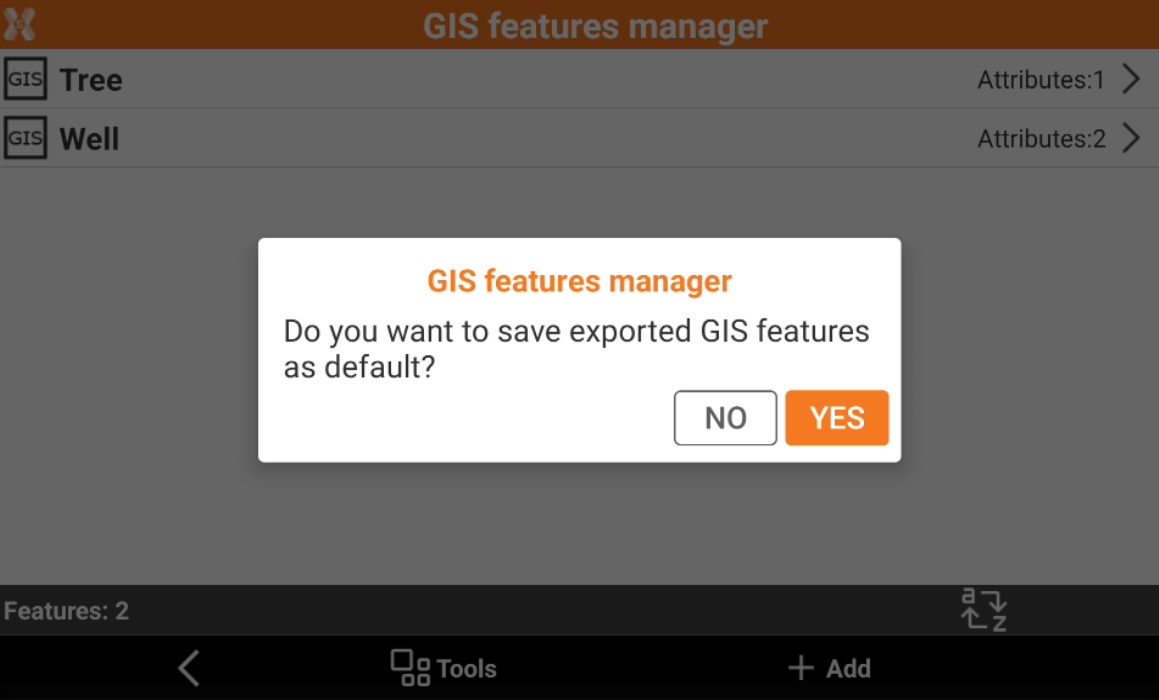This screenshot has height=700, width=1159.
Task: Toggle the A-Z sort order icon
Action: tap(984, 610)
